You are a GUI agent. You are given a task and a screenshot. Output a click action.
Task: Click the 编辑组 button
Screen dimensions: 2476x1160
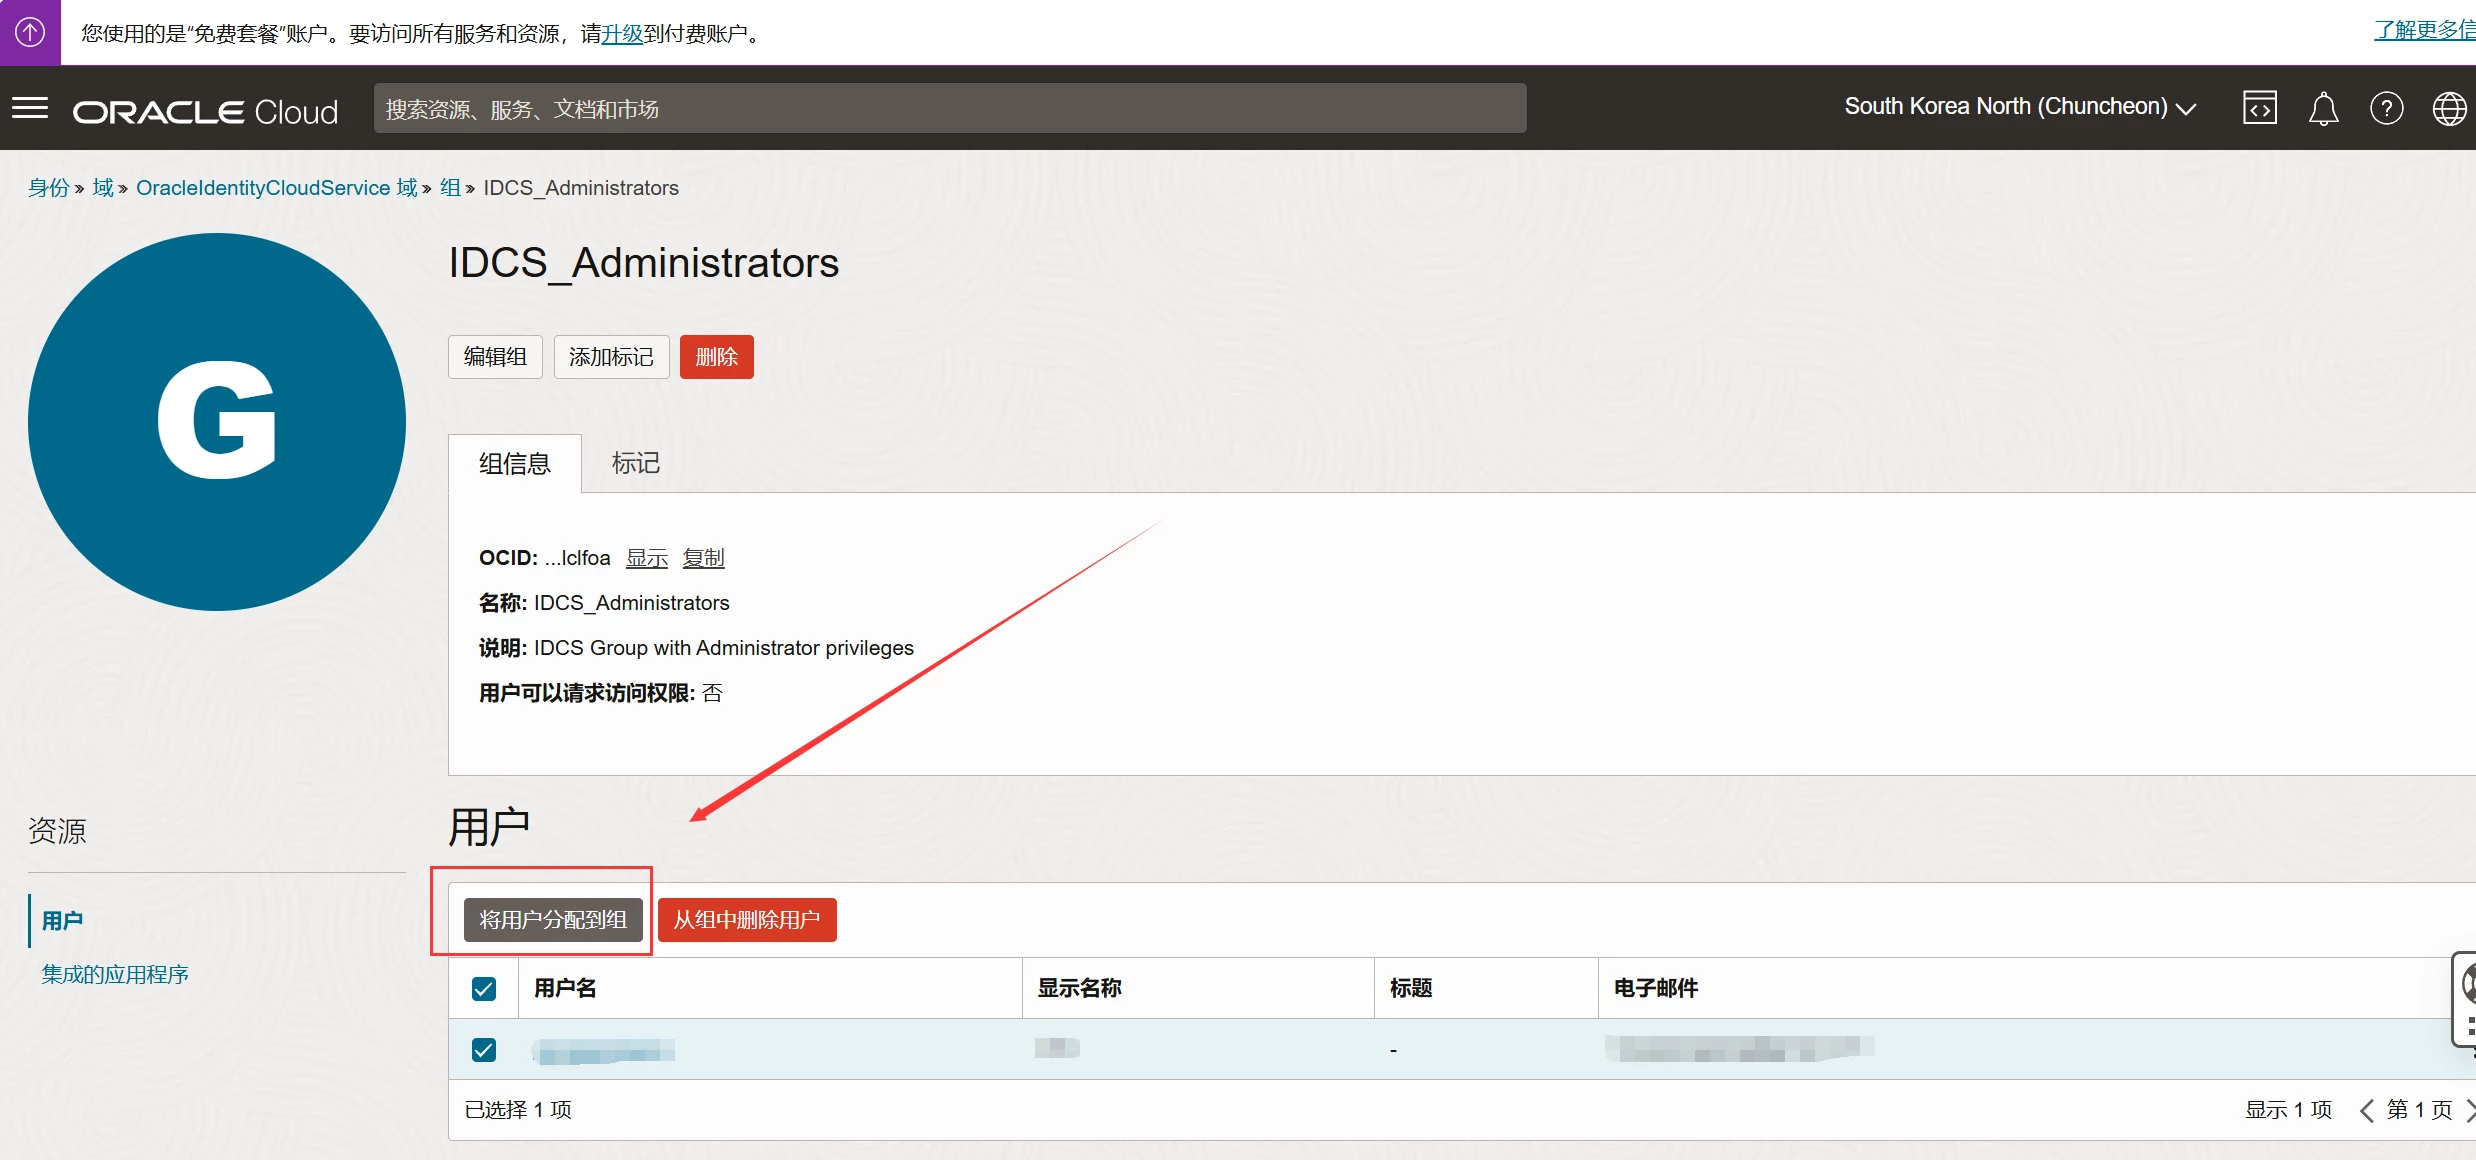(495, 357)
